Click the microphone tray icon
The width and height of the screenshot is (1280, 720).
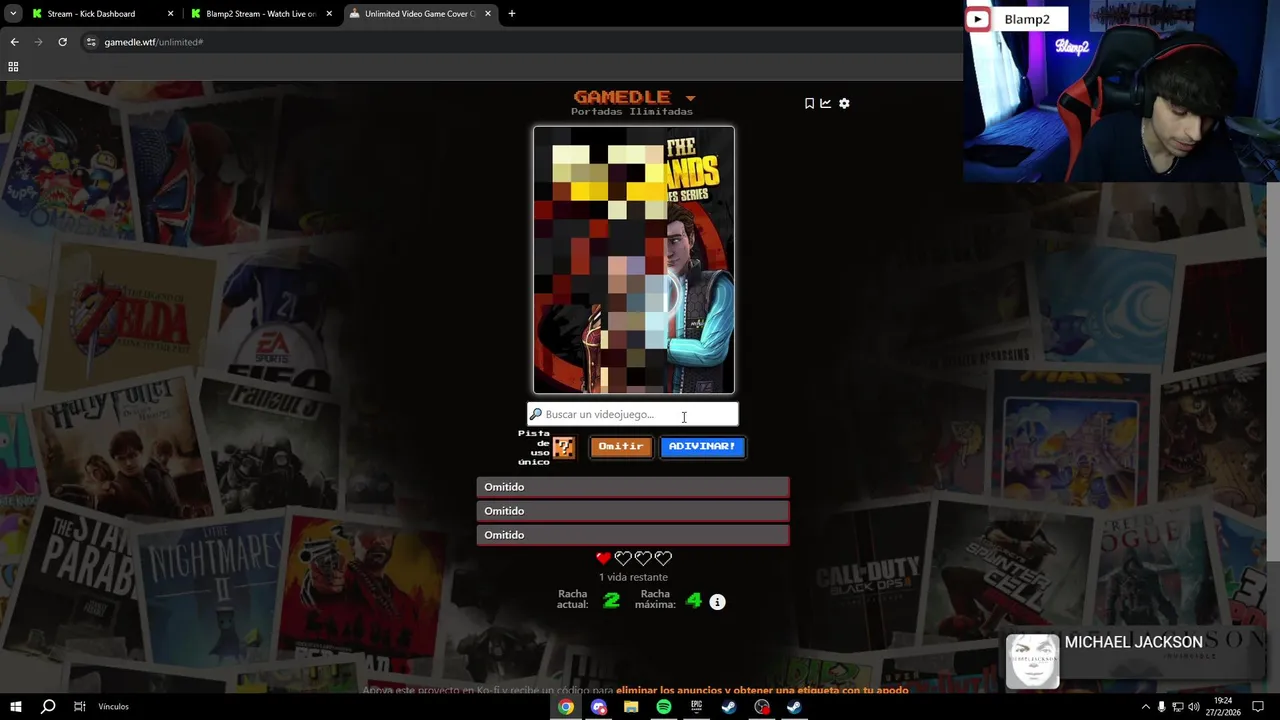click(x=1161, y=707)
